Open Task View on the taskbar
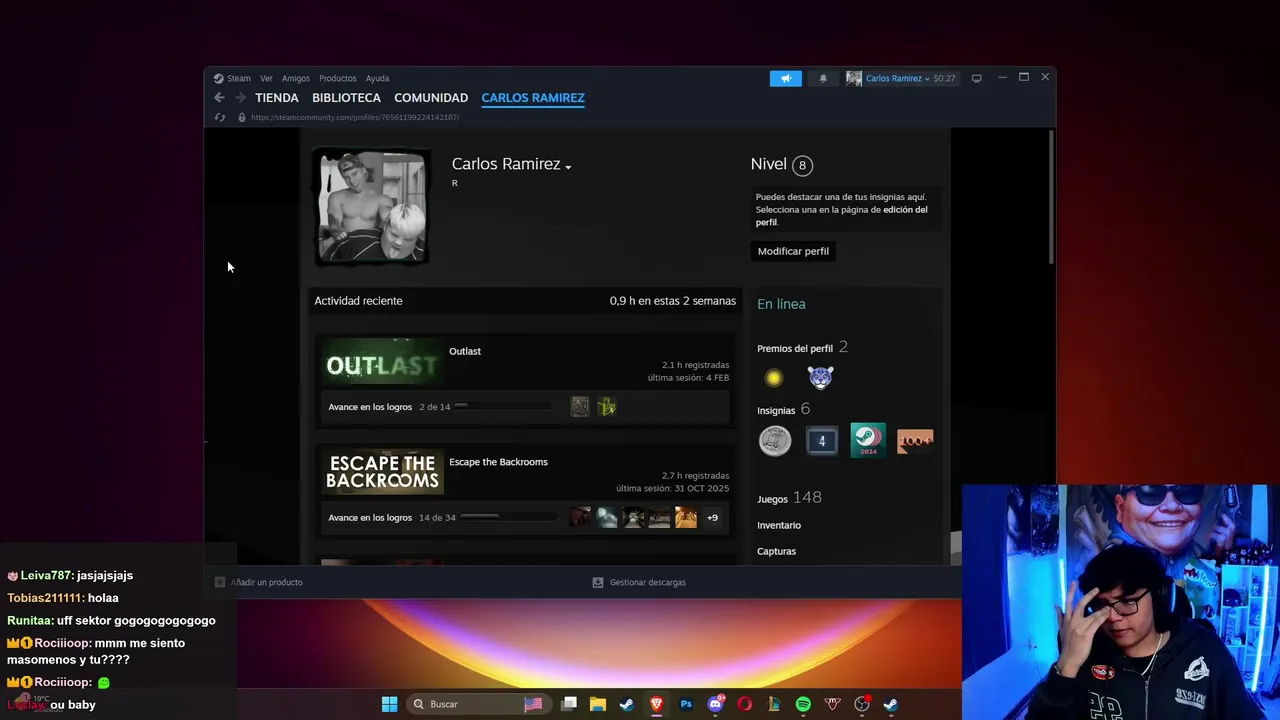This screenshot has width=1280, height=720. click(x=569, y=704)
